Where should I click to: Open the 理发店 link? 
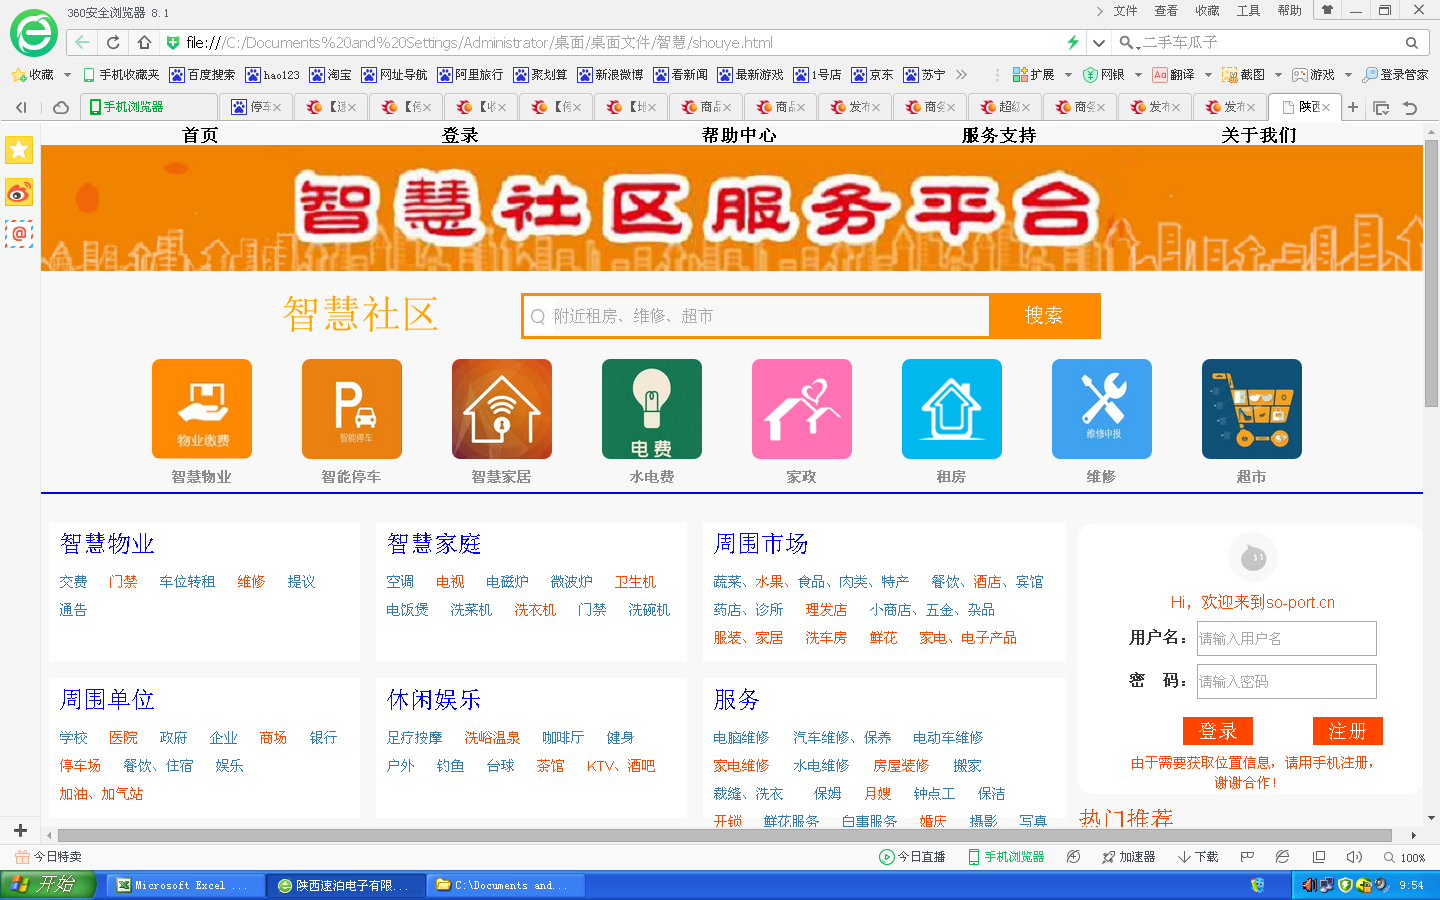[x=826, y=610]
